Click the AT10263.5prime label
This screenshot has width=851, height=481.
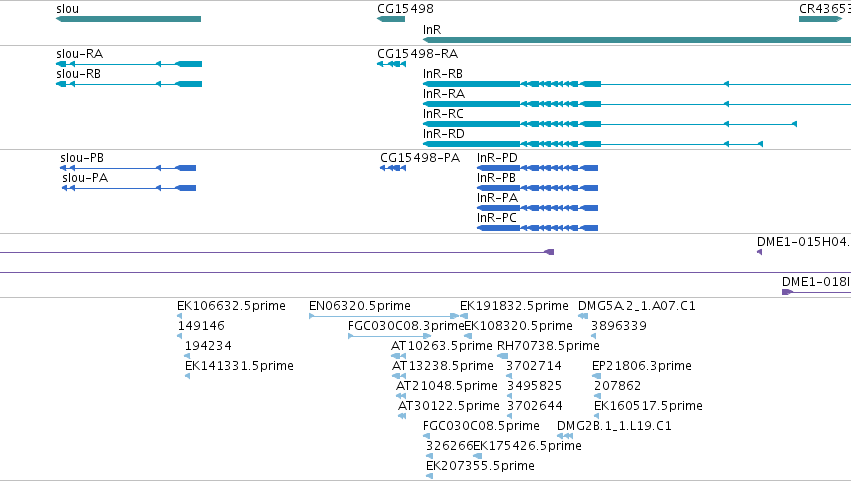click(442, 346)
